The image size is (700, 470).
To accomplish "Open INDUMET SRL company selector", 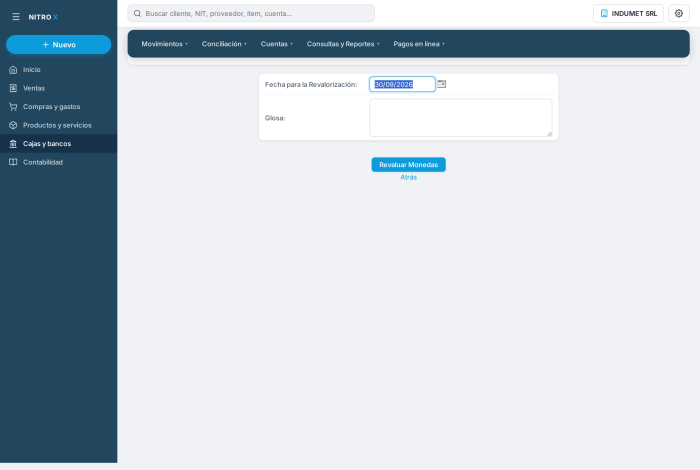I will click(x=628, y=13).
